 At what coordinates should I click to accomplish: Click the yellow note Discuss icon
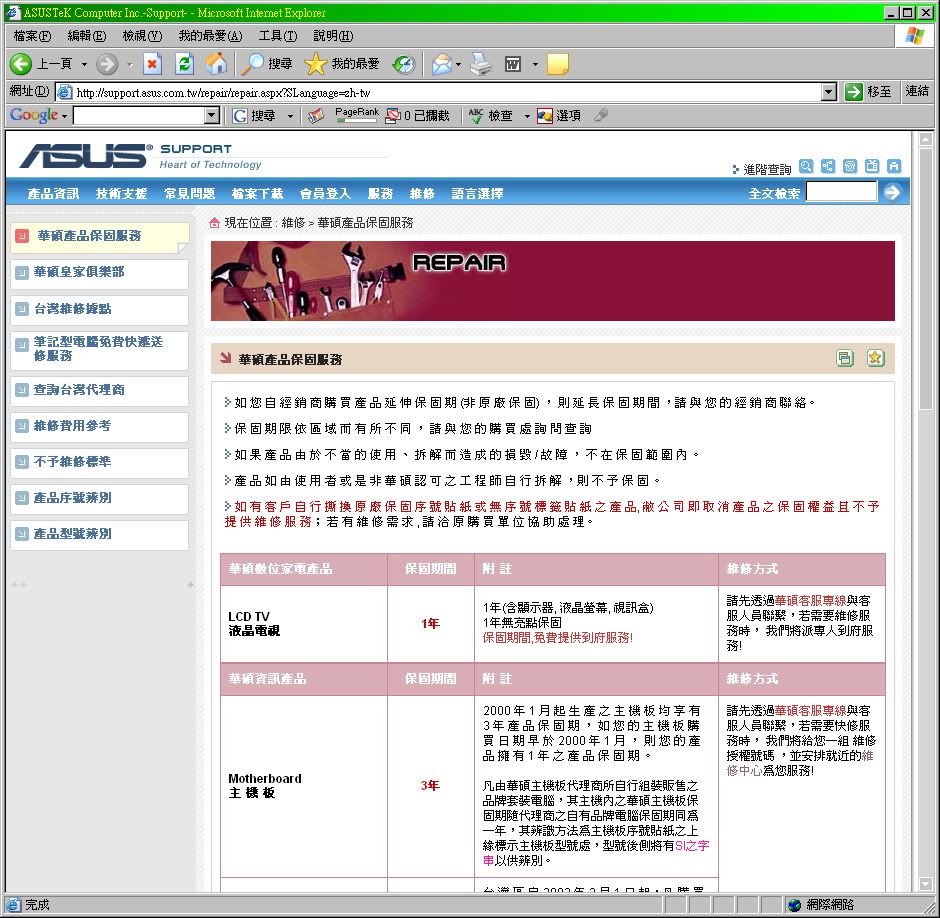[558, 64]
